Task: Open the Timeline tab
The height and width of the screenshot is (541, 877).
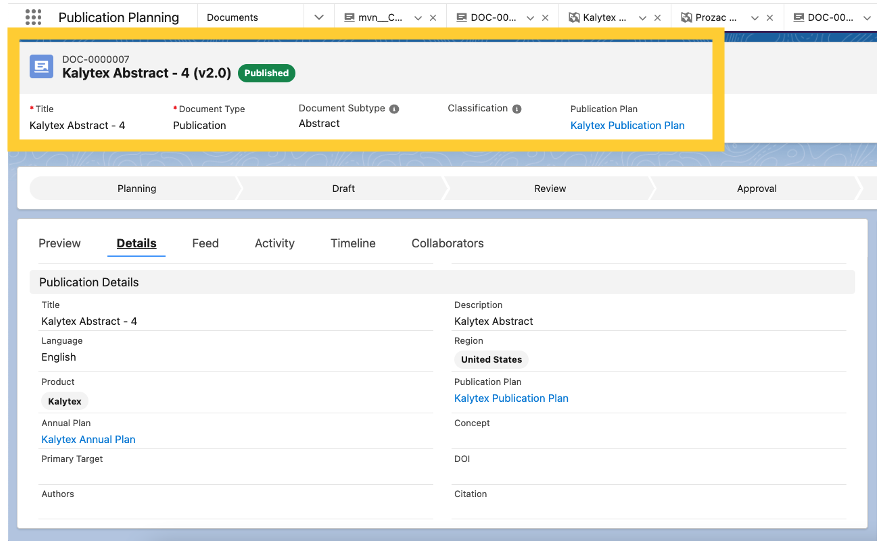Action: [x=353, y=243]
